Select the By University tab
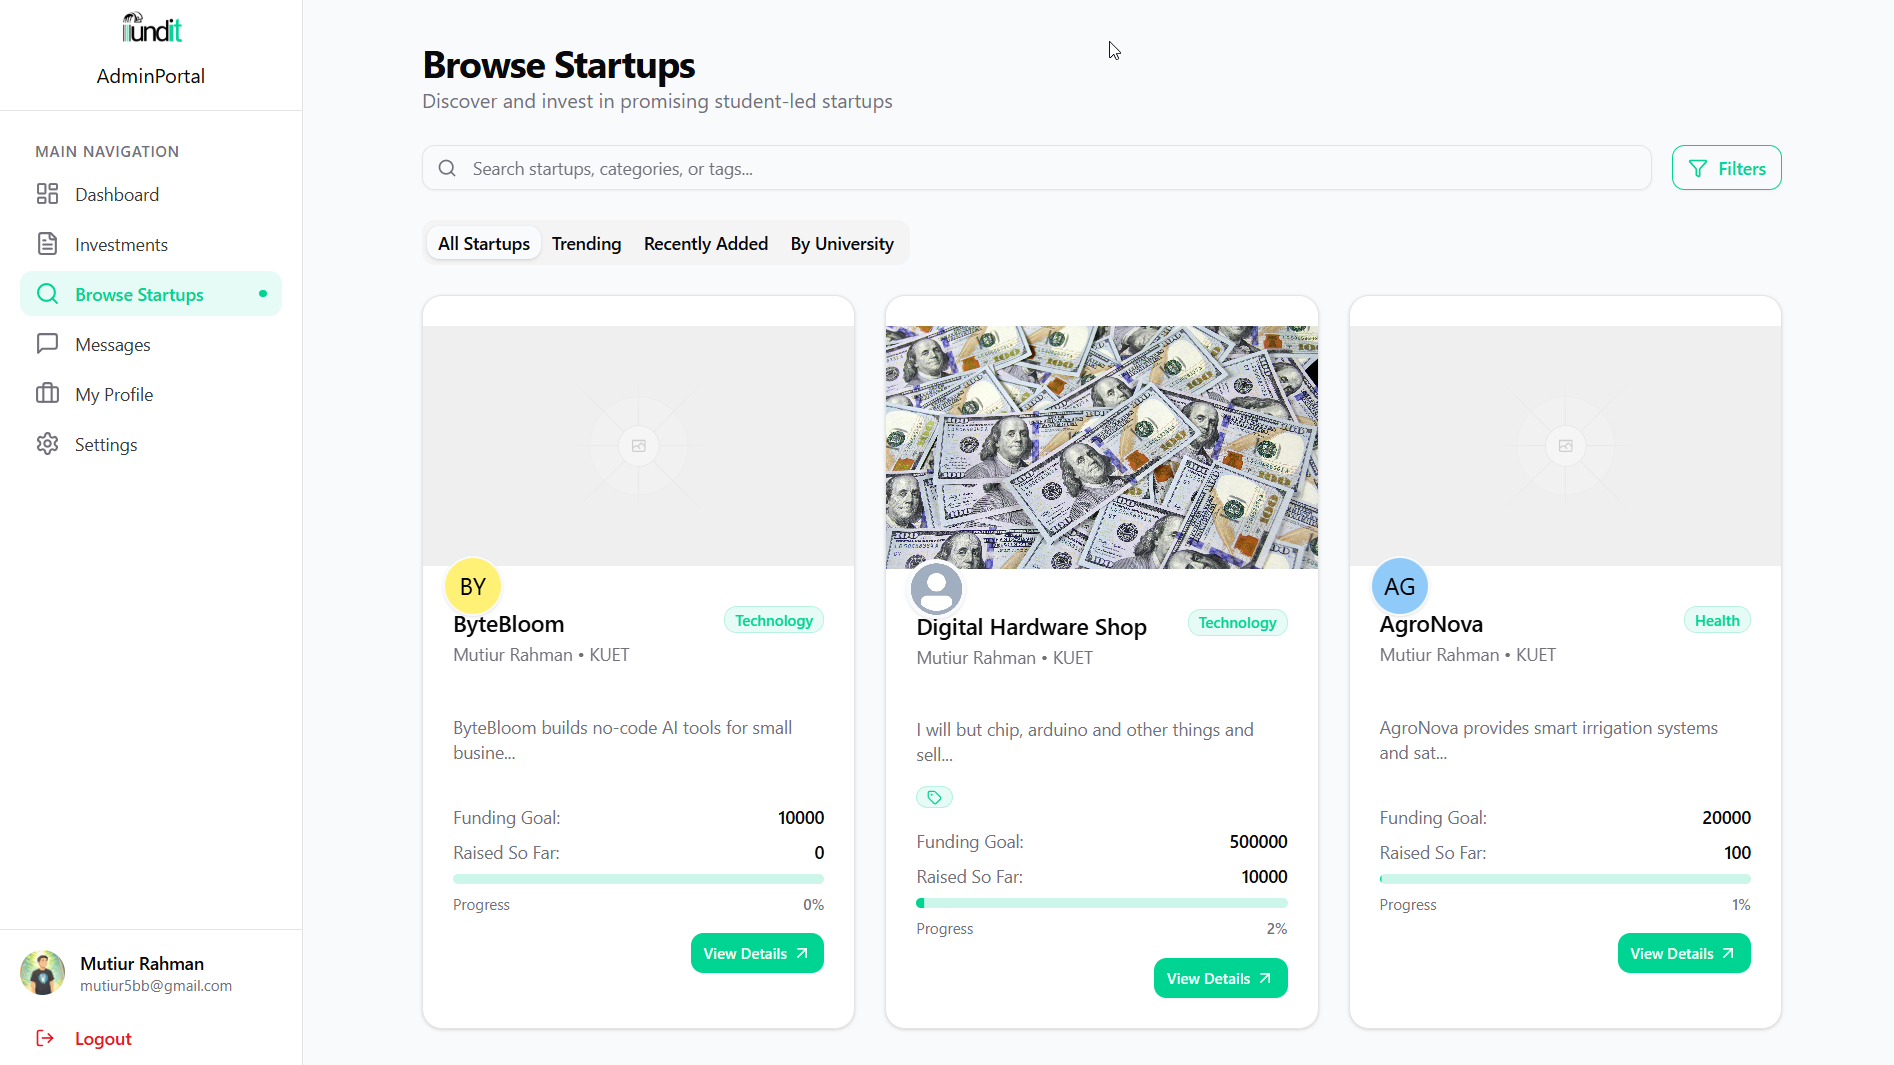 (x=842, y=243)
